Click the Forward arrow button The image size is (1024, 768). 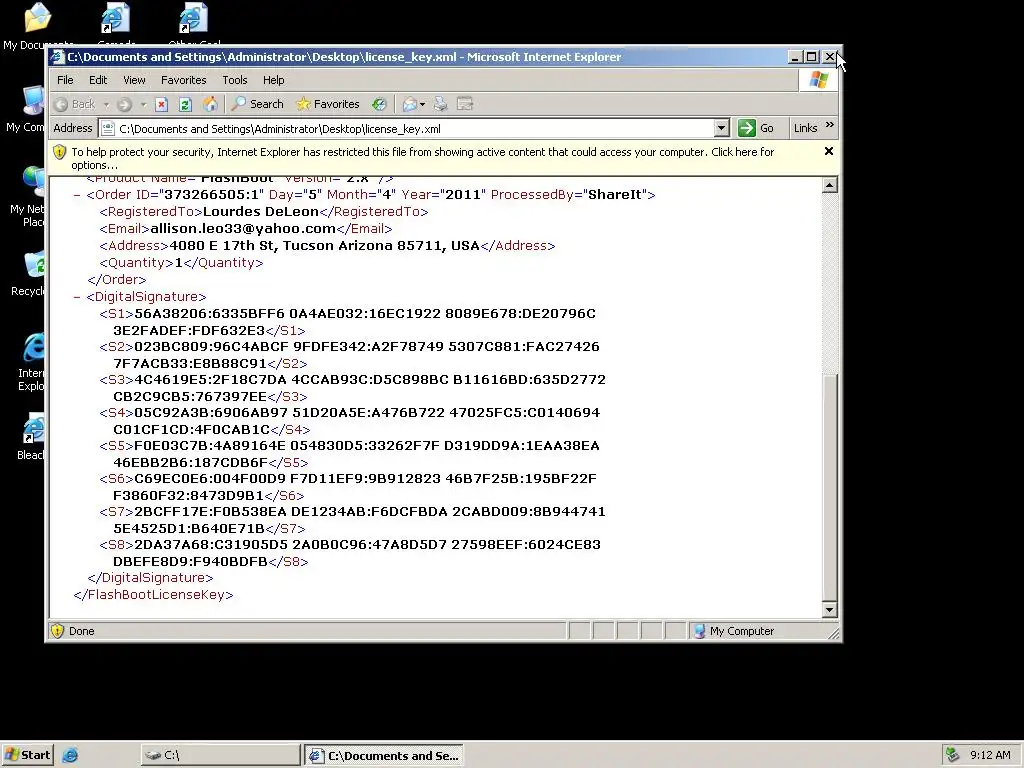click(125, 104)
